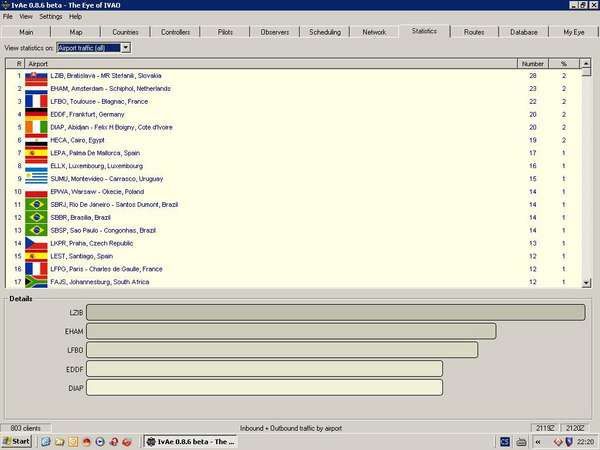Go to the Routes tab
This screenshot has height=450, width=600.
474,32
